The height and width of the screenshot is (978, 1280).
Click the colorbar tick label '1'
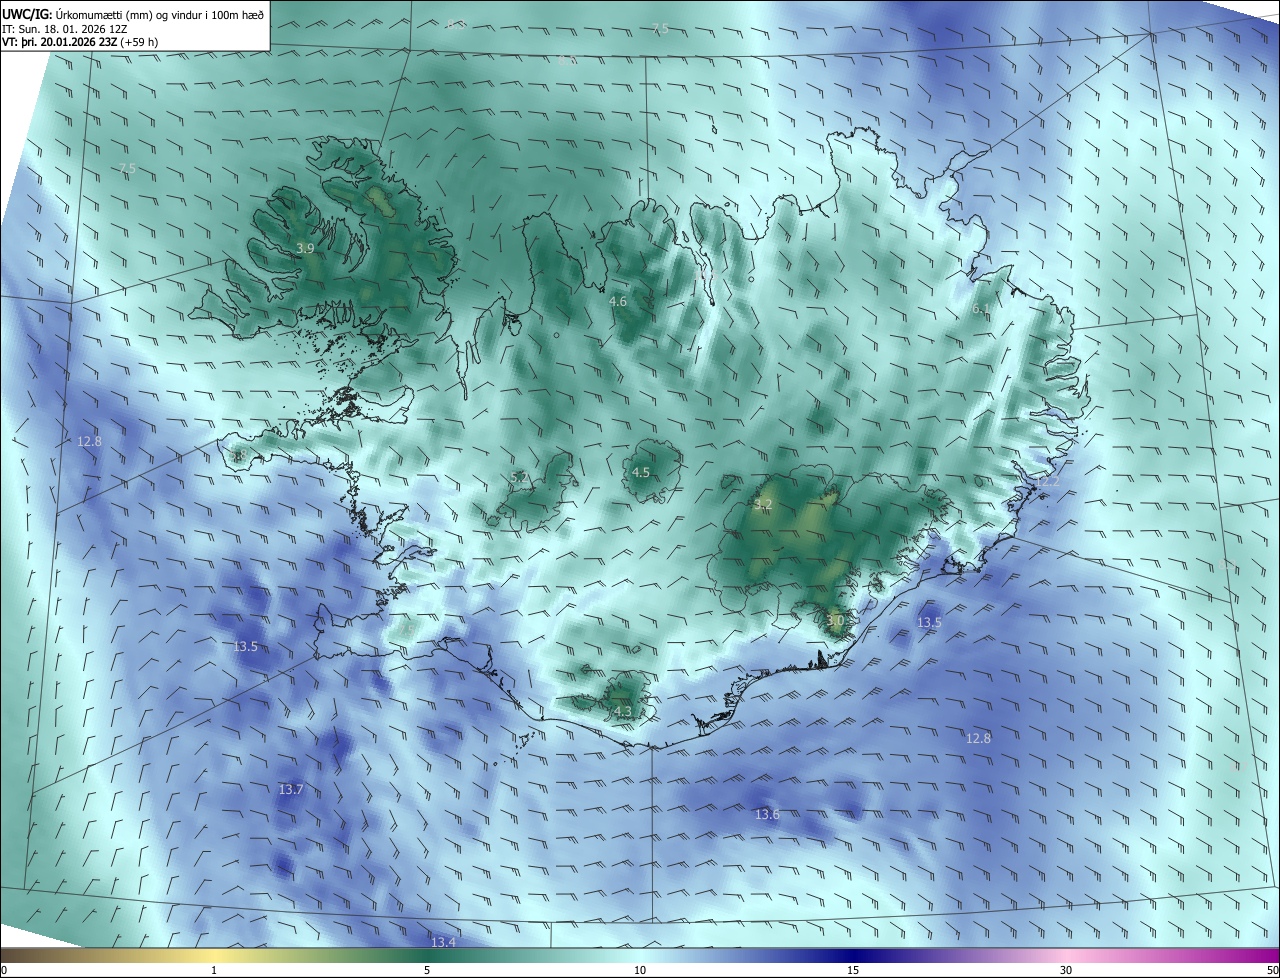[x=214, y=970]
